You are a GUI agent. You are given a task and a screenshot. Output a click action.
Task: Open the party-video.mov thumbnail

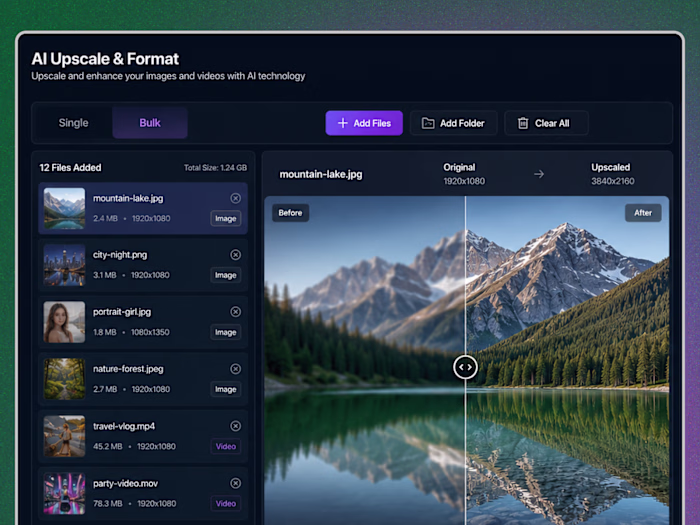tap(64, 493)
